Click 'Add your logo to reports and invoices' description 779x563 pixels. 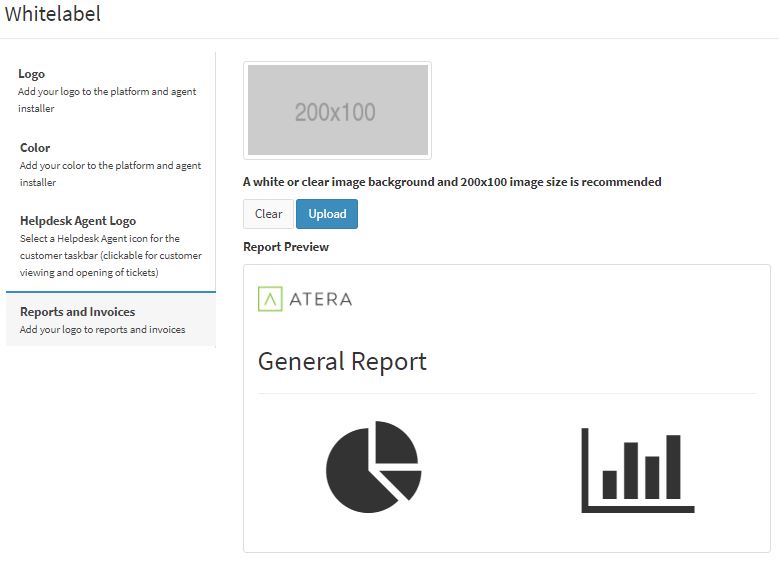pyautogui.click(x=102, y=329)
